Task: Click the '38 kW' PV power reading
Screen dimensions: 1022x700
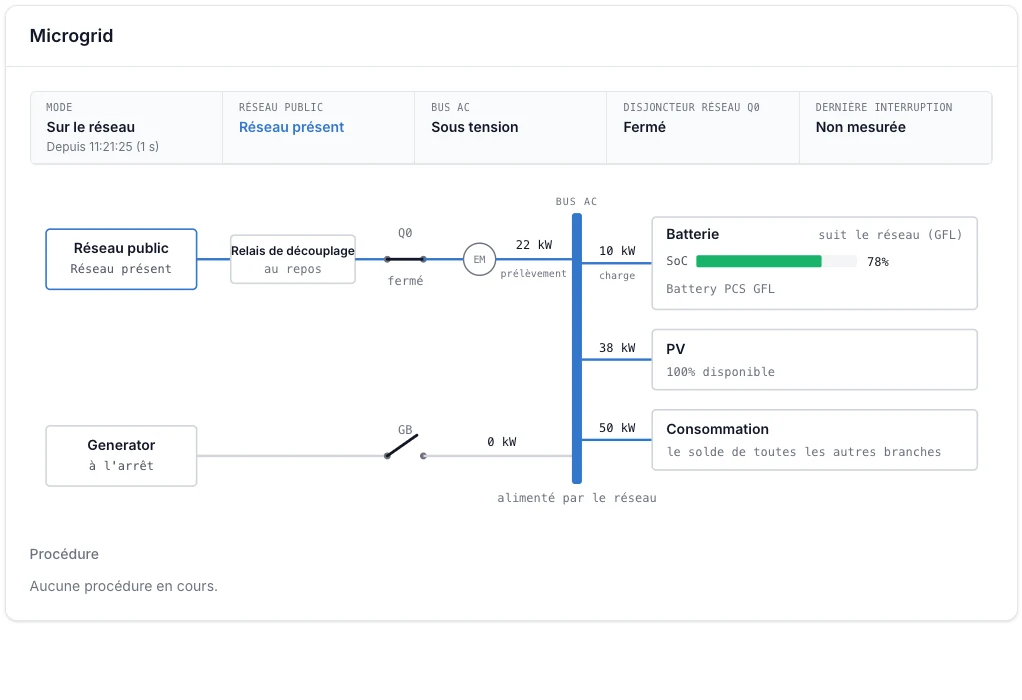Action: tap(617, 348)
